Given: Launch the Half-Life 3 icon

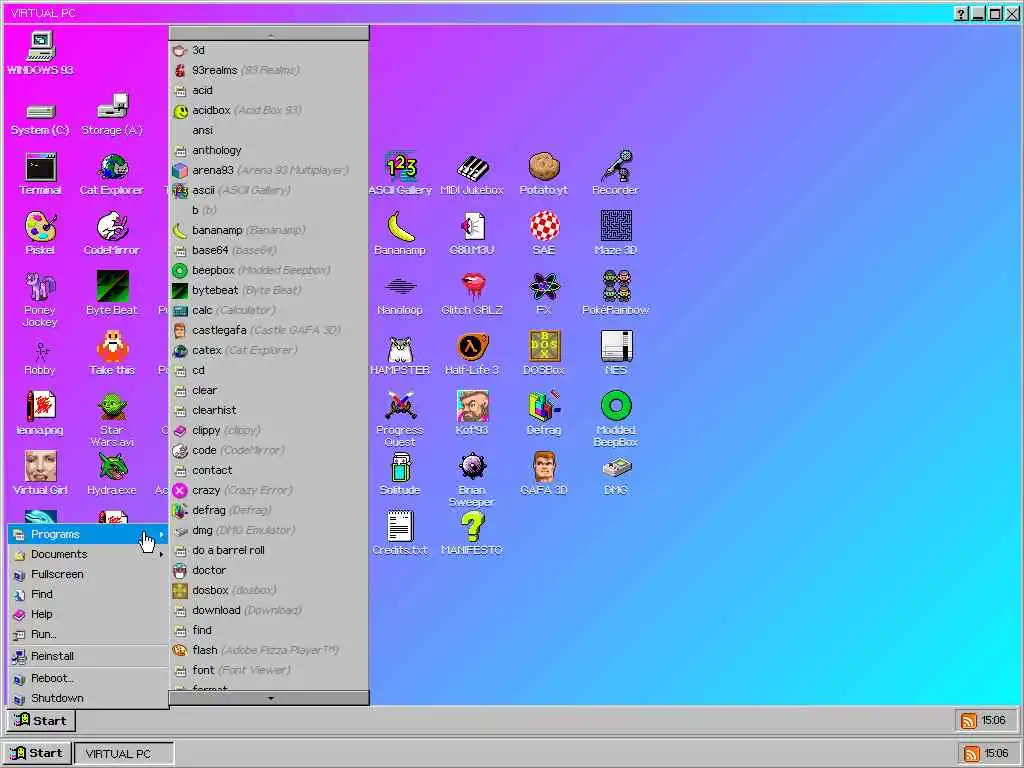Looking at the screenshot, I should click(x=472, y=353).
